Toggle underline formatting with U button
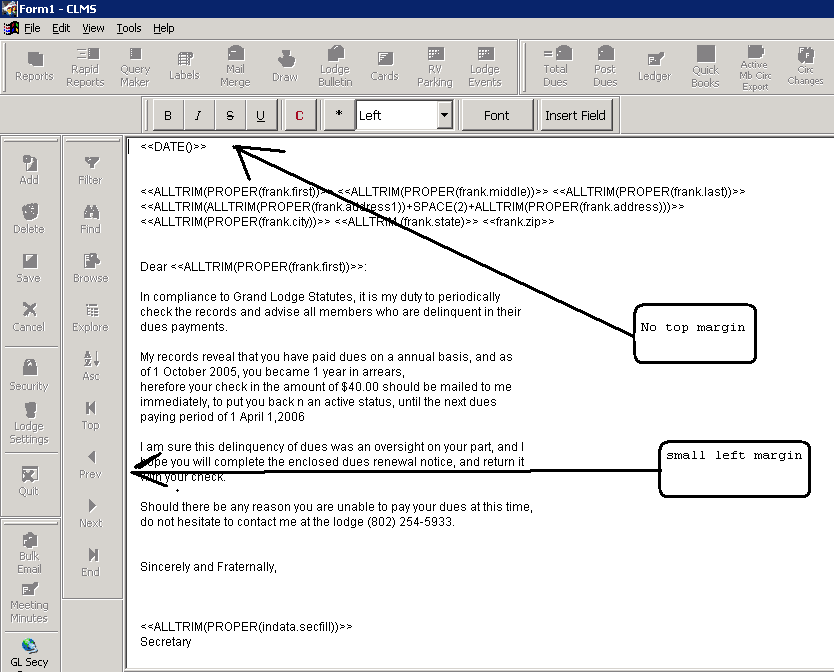Image resolution: width=834 pixels, height=672 pixels. click(x=261, y=116)
